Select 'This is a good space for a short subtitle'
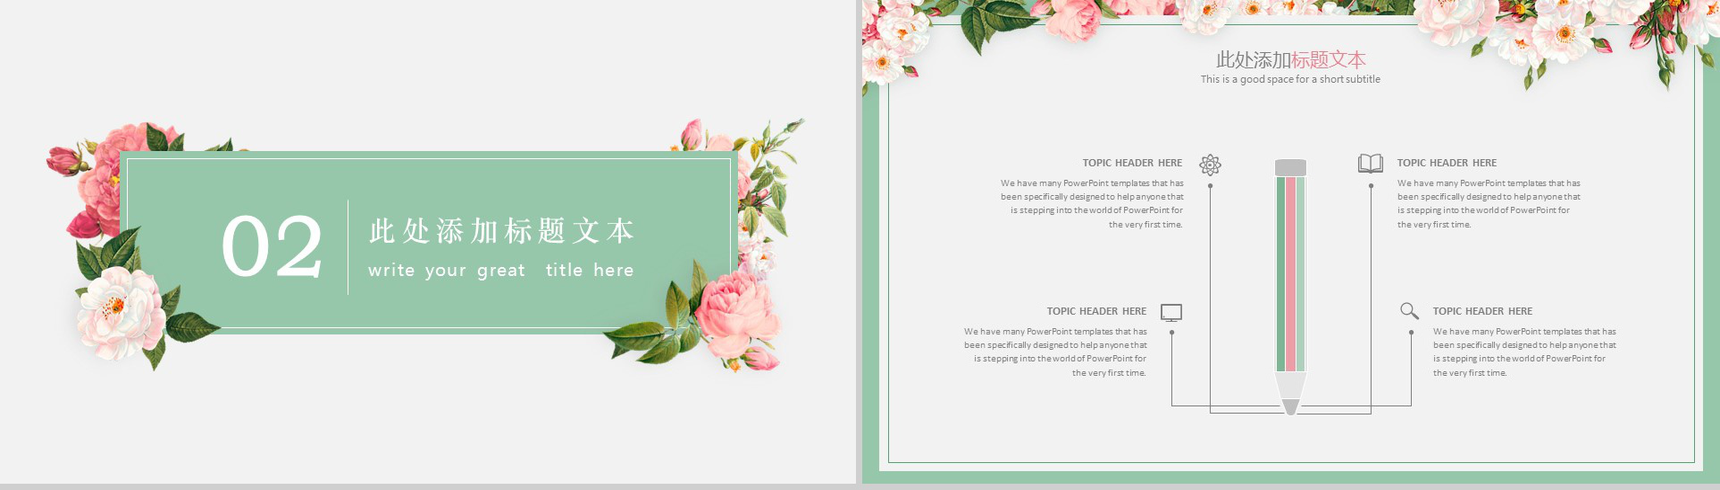 click(x=1290, y=79)
